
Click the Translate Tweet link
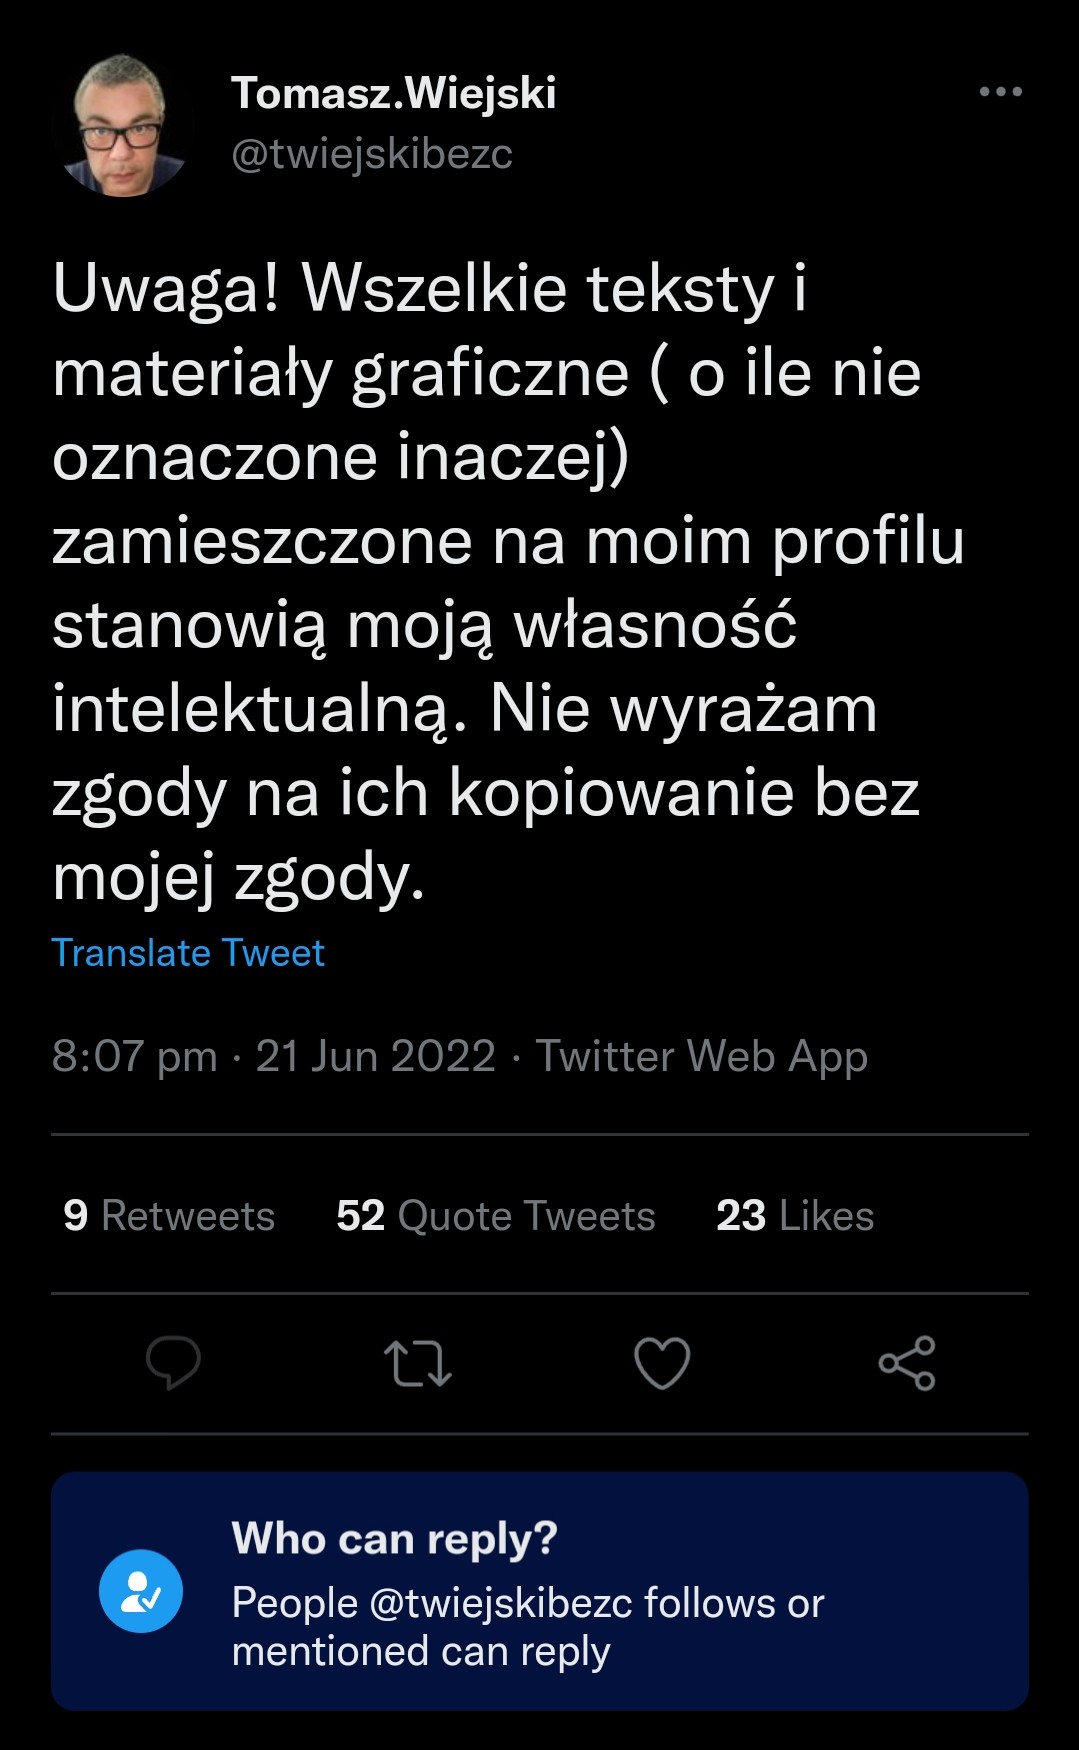188,953
